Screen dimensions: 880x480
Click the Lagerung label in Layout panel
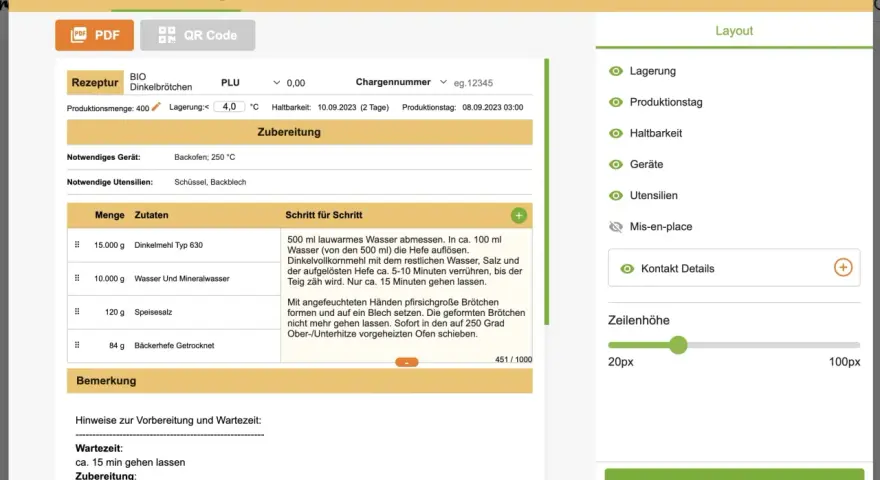pos(653,71)
